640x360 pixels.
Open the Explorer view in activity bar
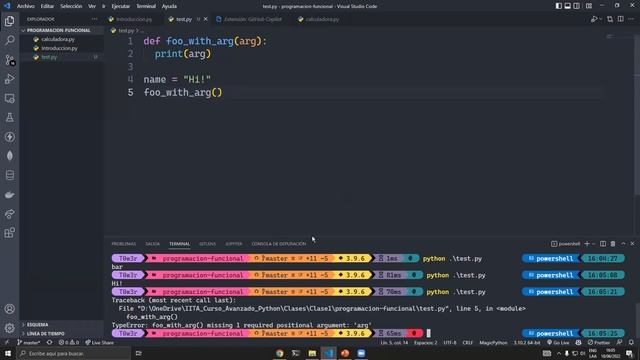(9, 21)
